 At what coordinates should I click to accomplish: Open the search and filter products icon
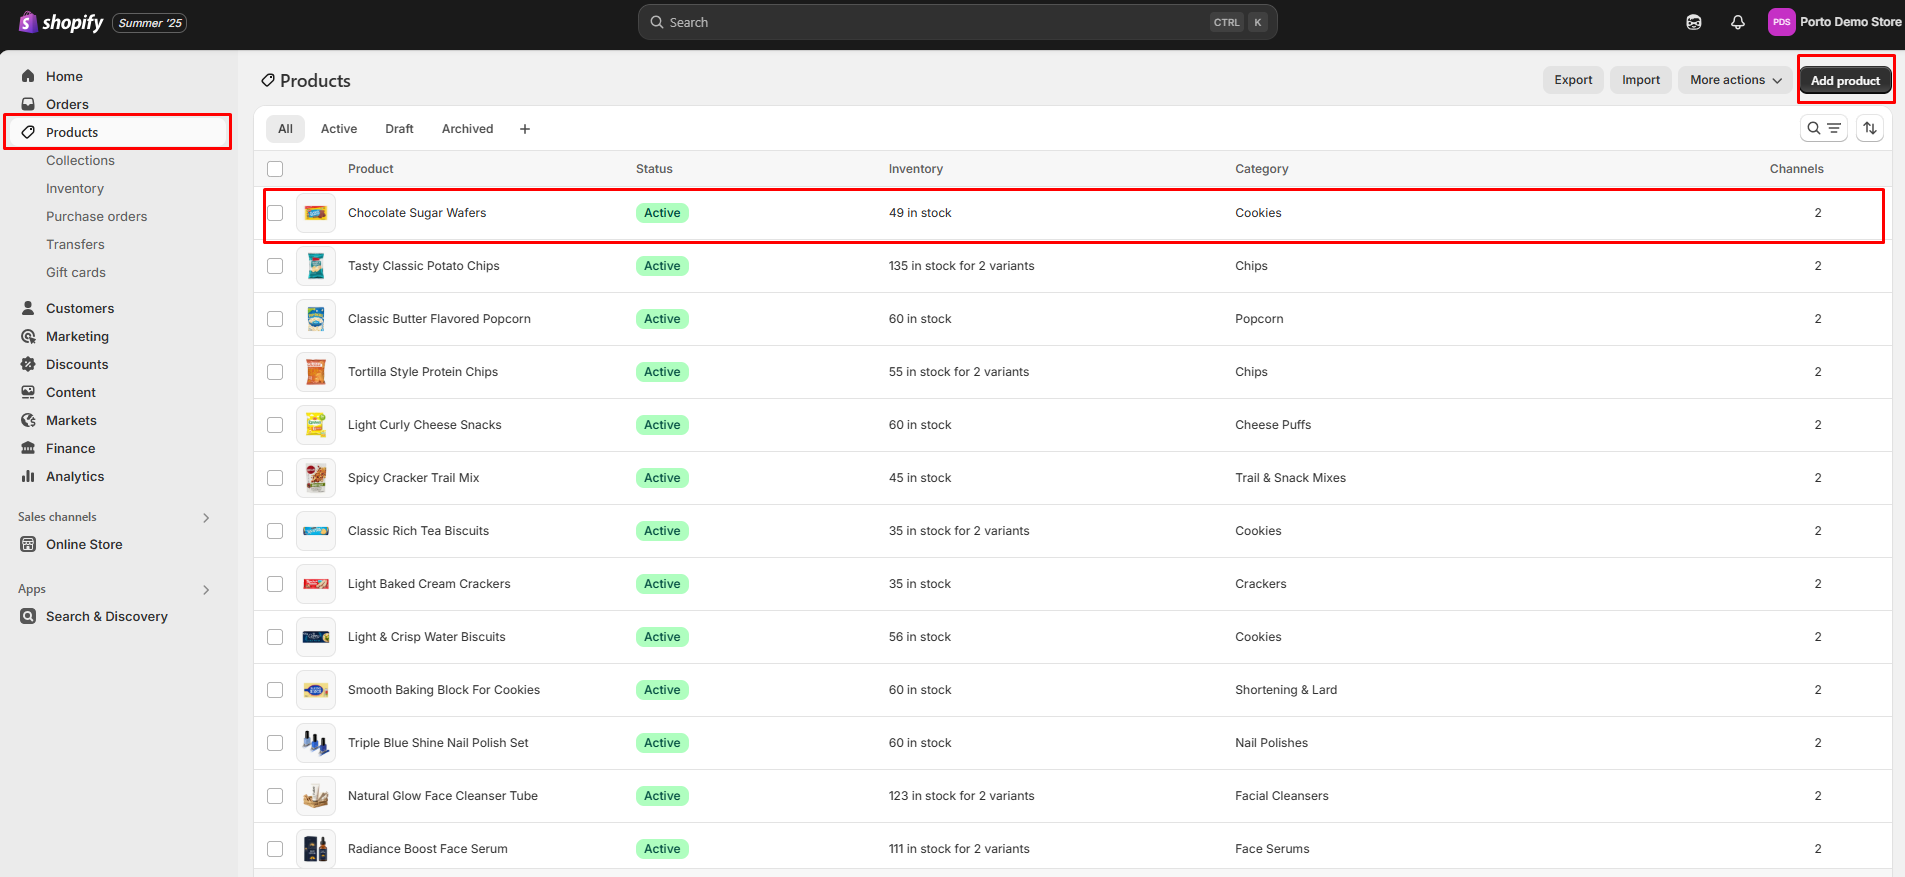click(1823, 128)
